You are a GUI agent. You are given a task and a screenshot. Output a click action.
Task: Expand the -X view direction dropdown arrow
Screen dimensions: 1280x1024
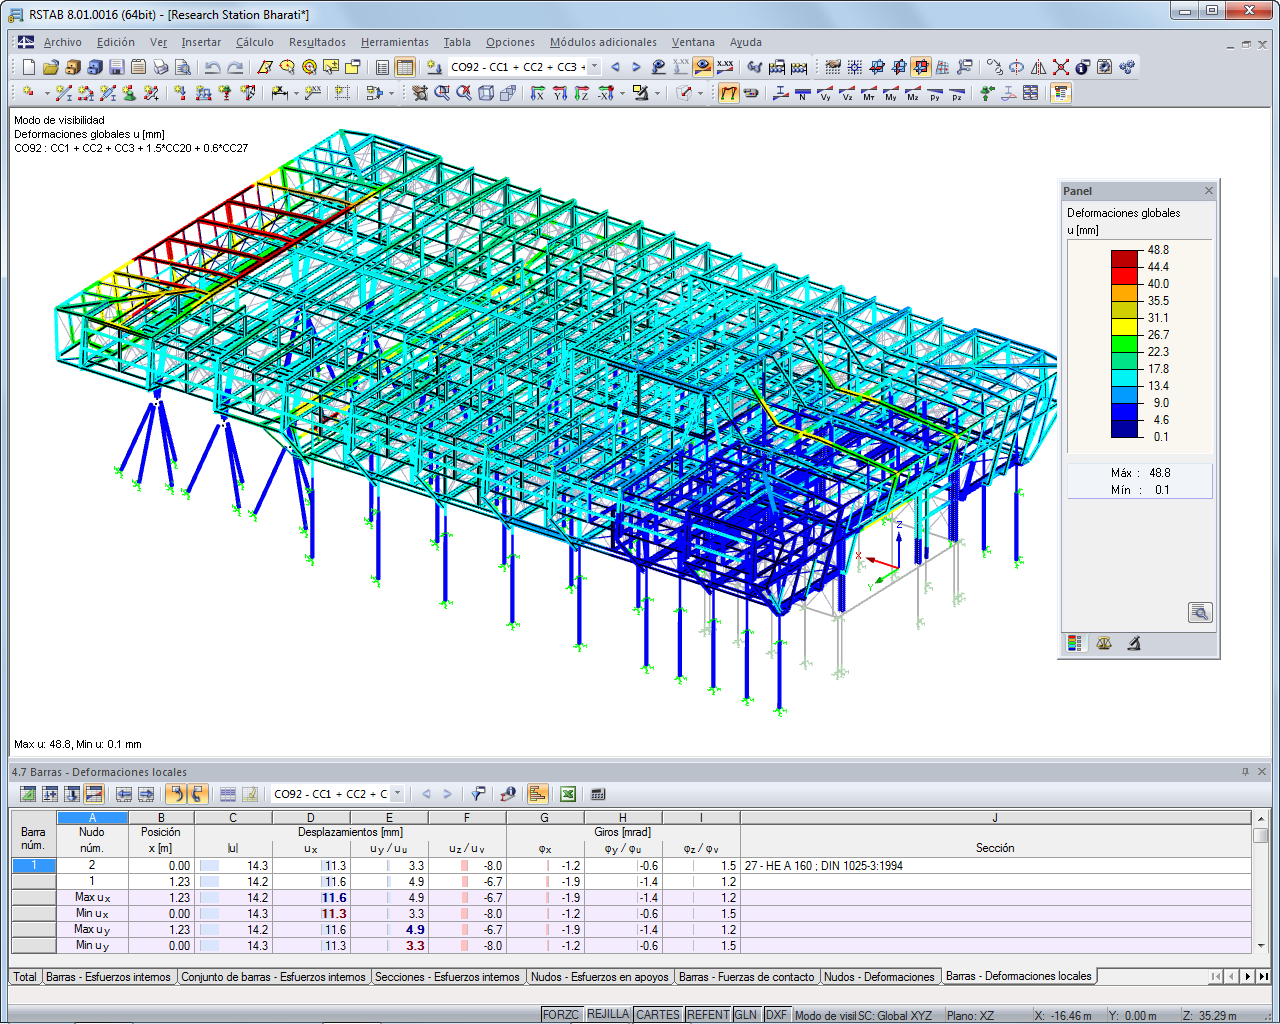(x=622, y=93)
